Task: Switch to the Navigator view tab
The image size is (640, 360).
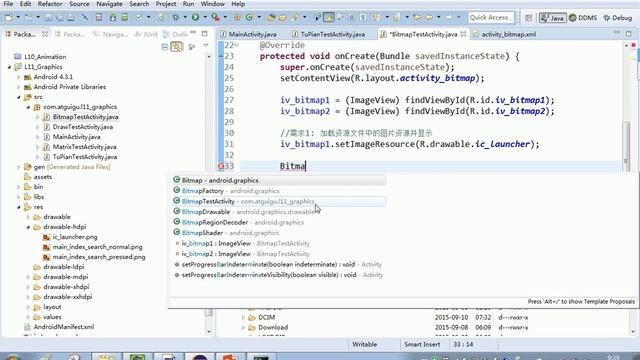Action: pos(111,34)
